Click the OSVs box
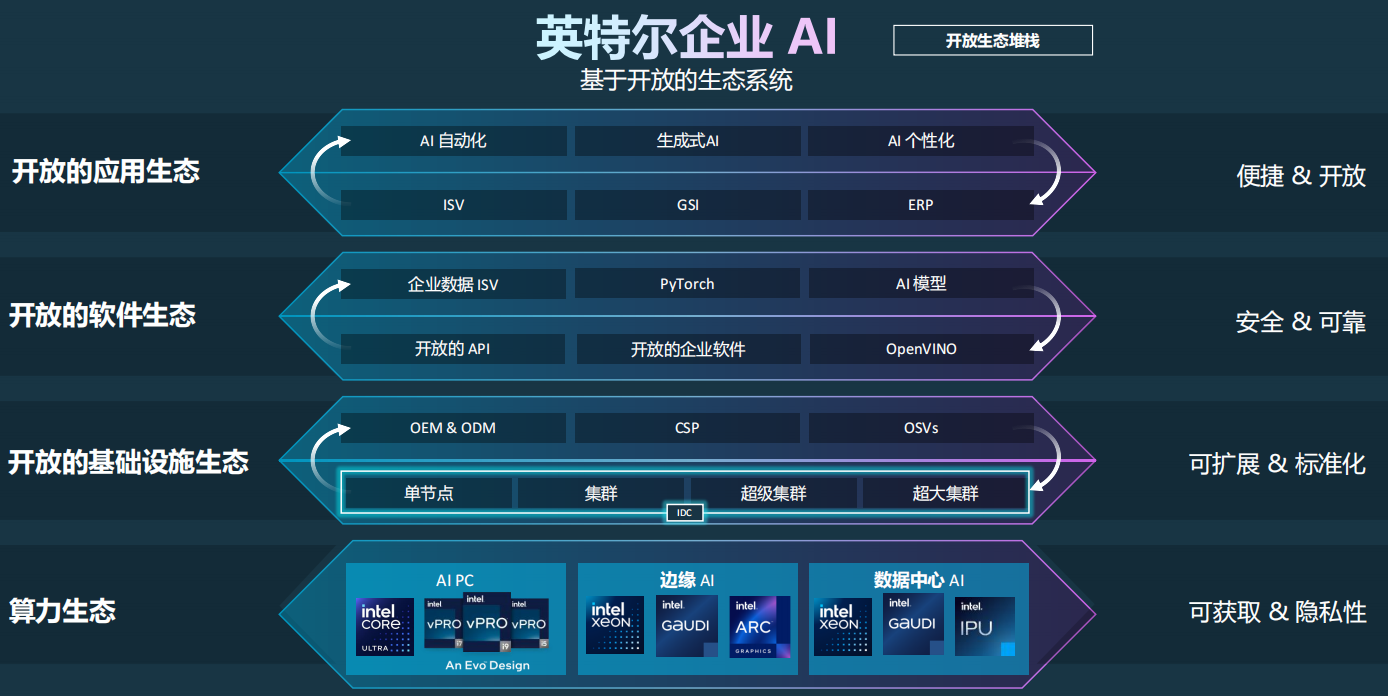Viewport: 1388px width, 696px height. pos(921,428)
